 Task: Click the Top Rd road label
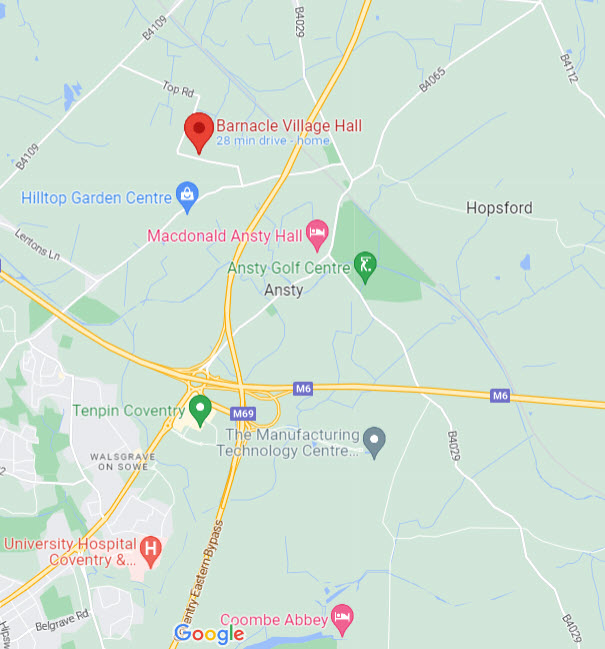coord(178,89)
